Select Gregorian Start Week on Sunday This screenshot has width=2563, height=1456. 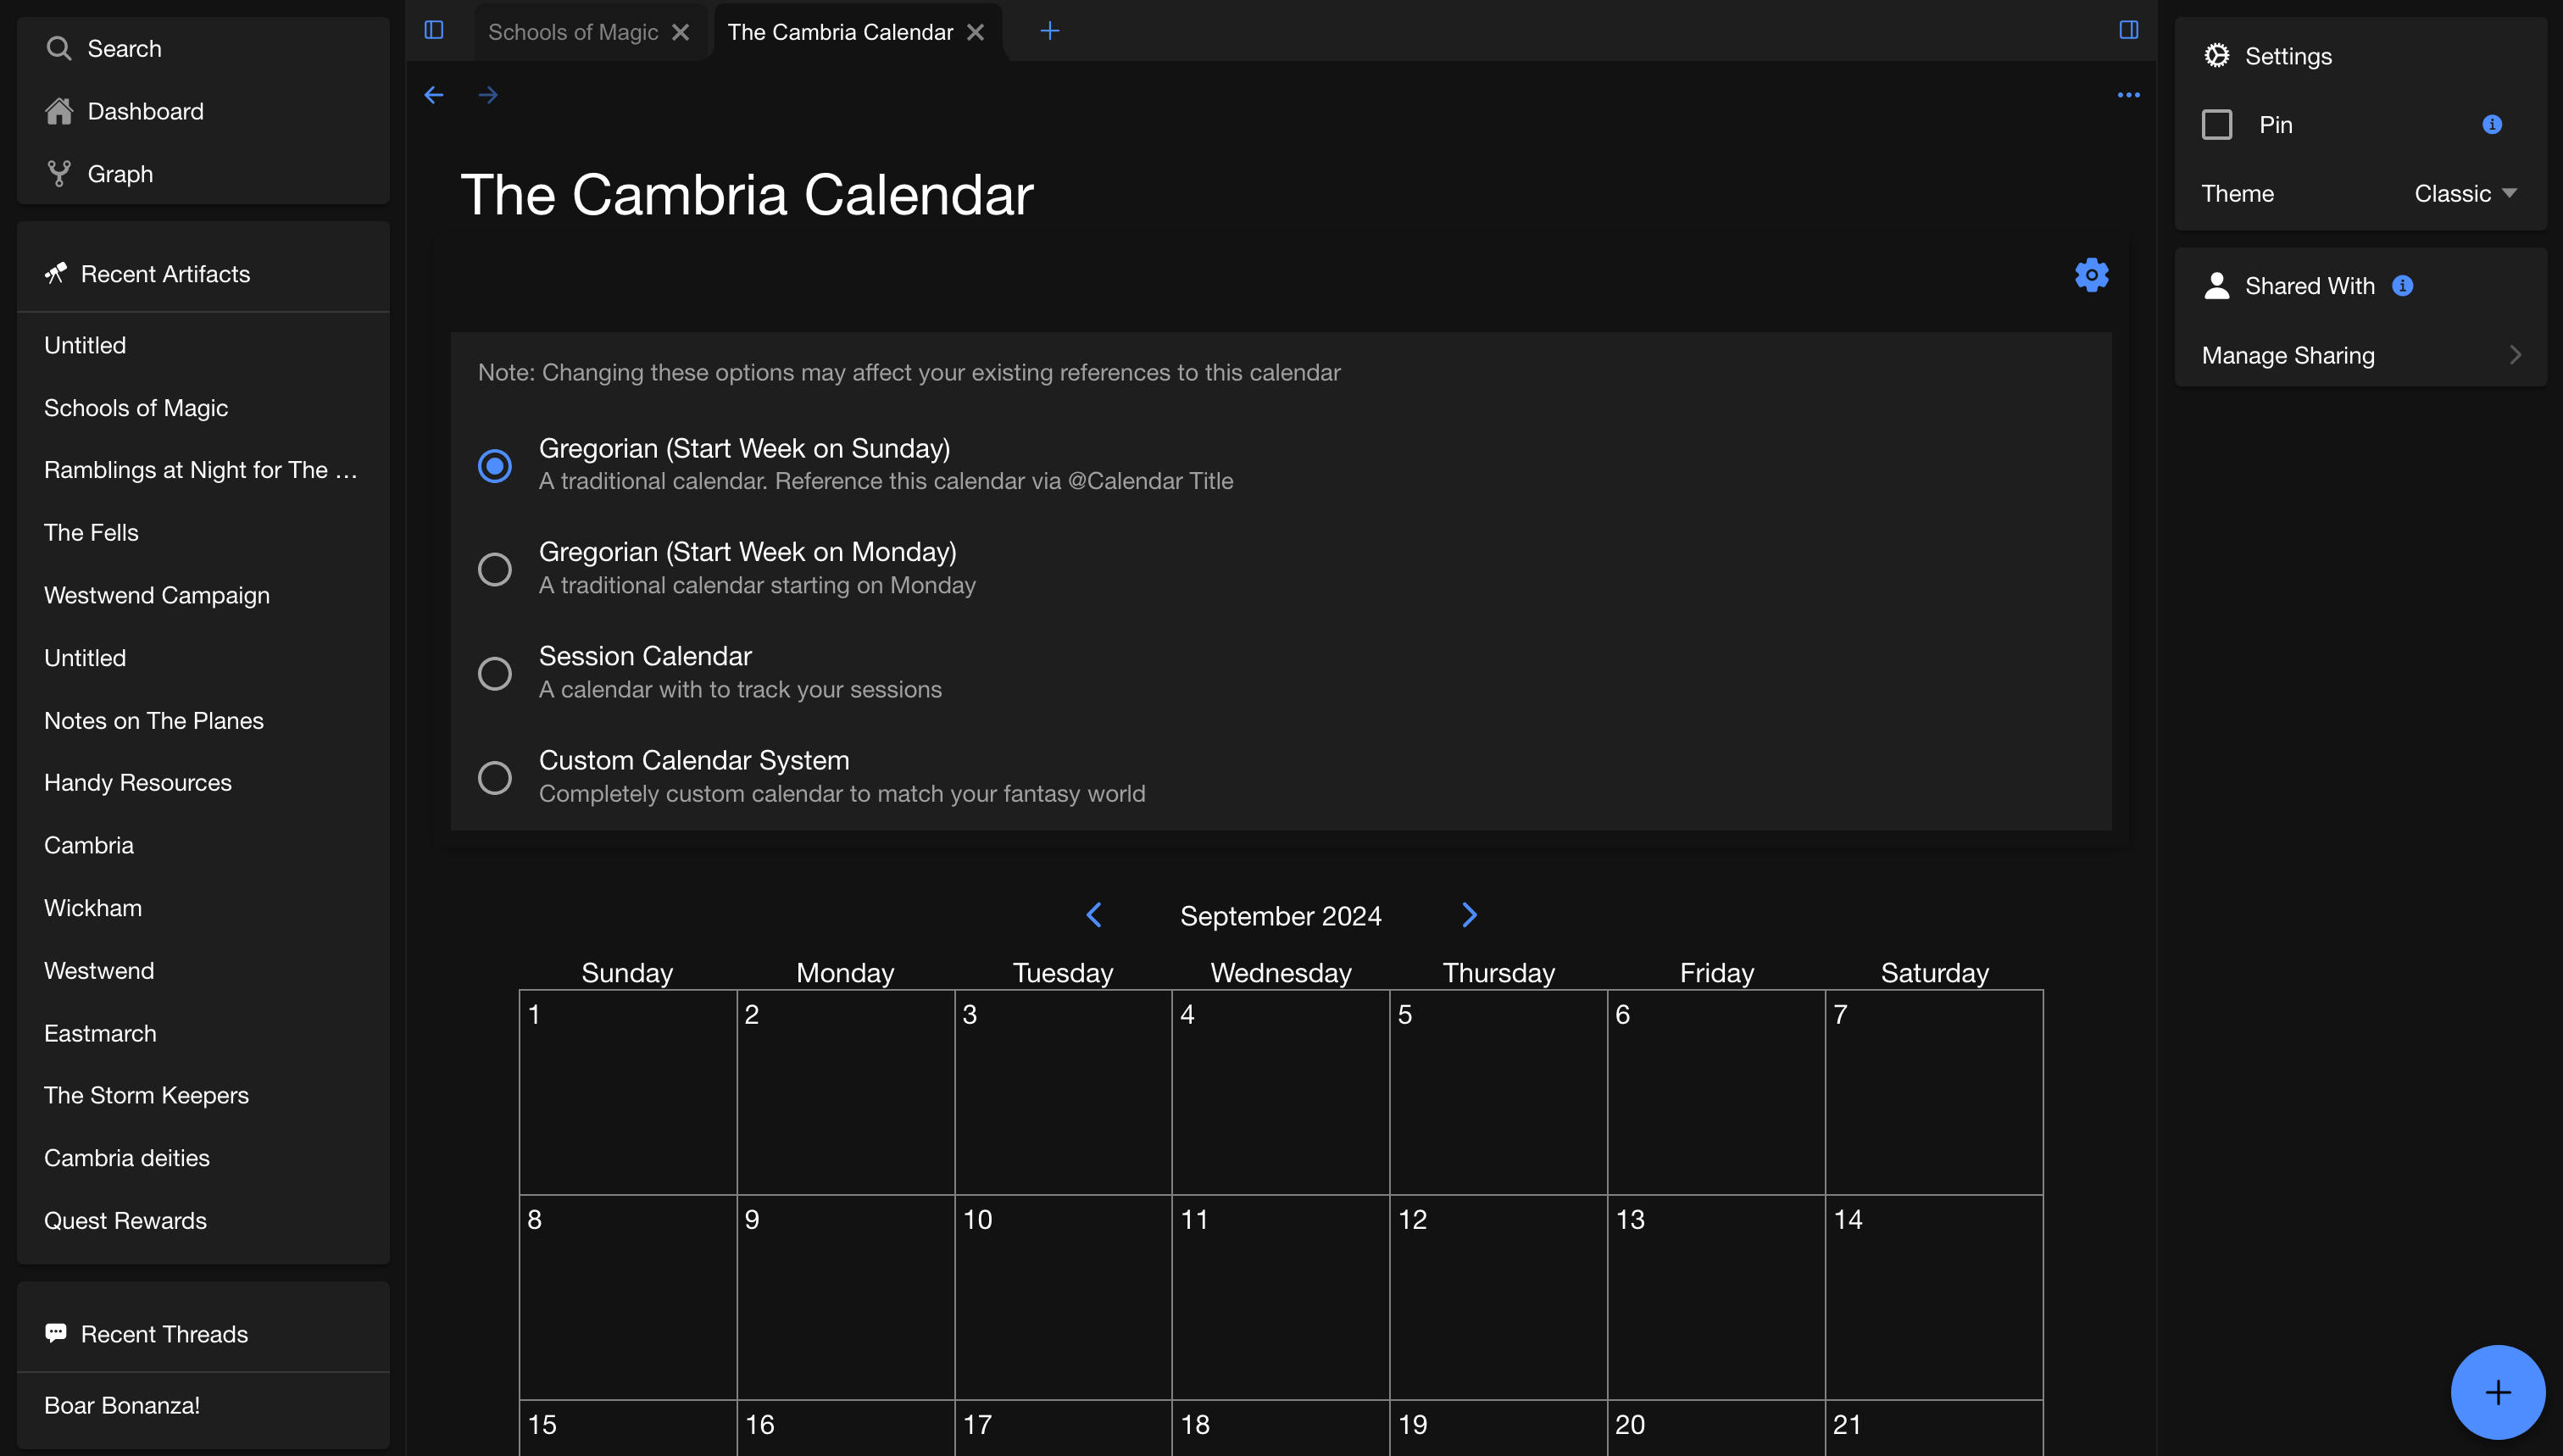click(x=495, y=463)
